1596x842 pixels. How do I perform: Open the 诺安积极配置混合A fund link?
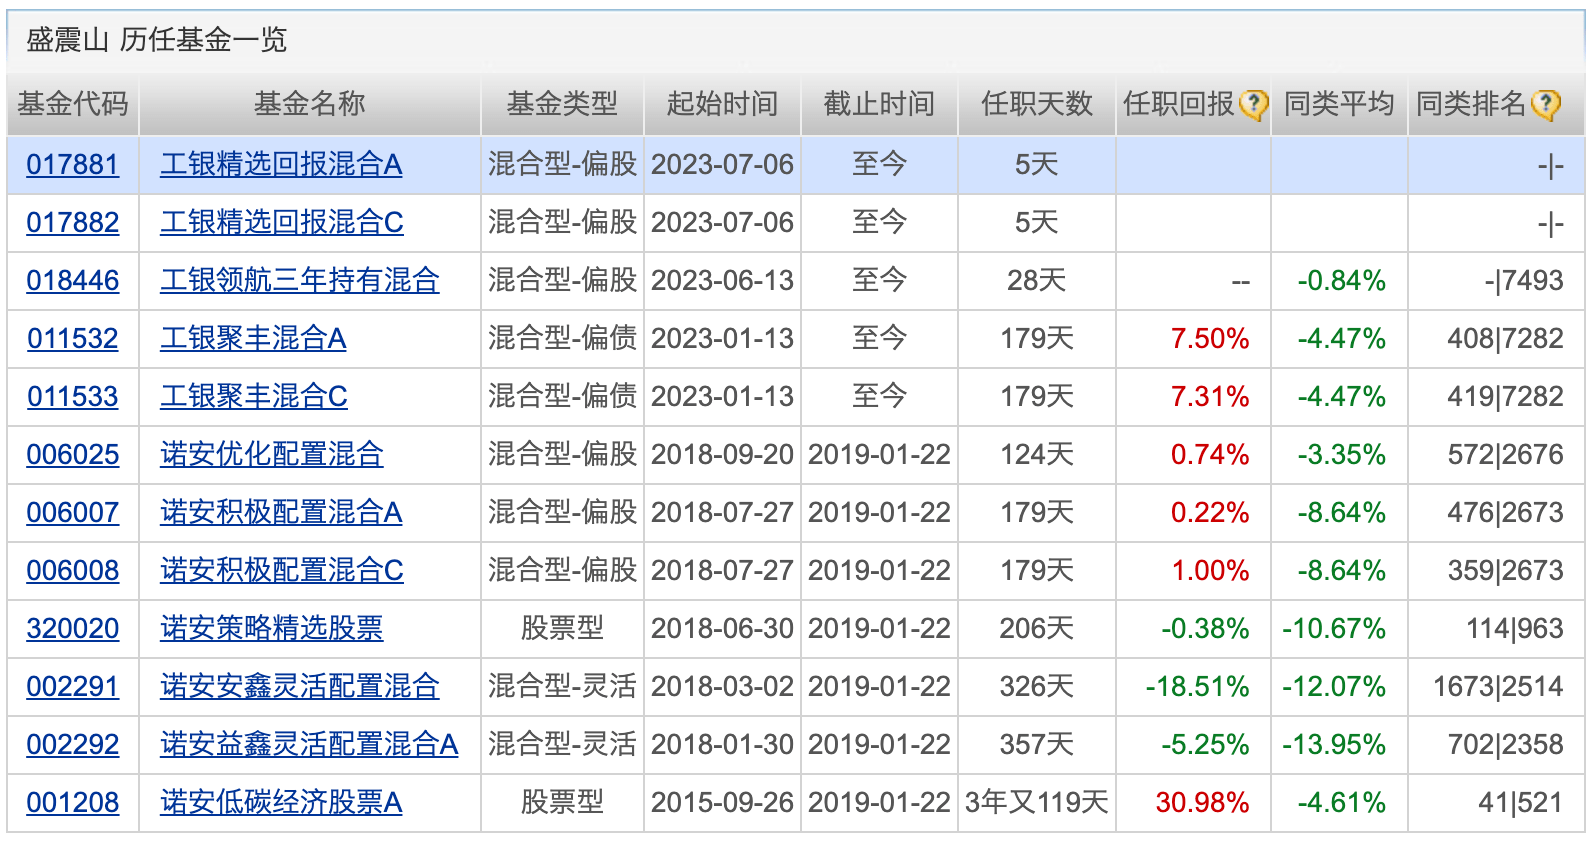[281, 513]
